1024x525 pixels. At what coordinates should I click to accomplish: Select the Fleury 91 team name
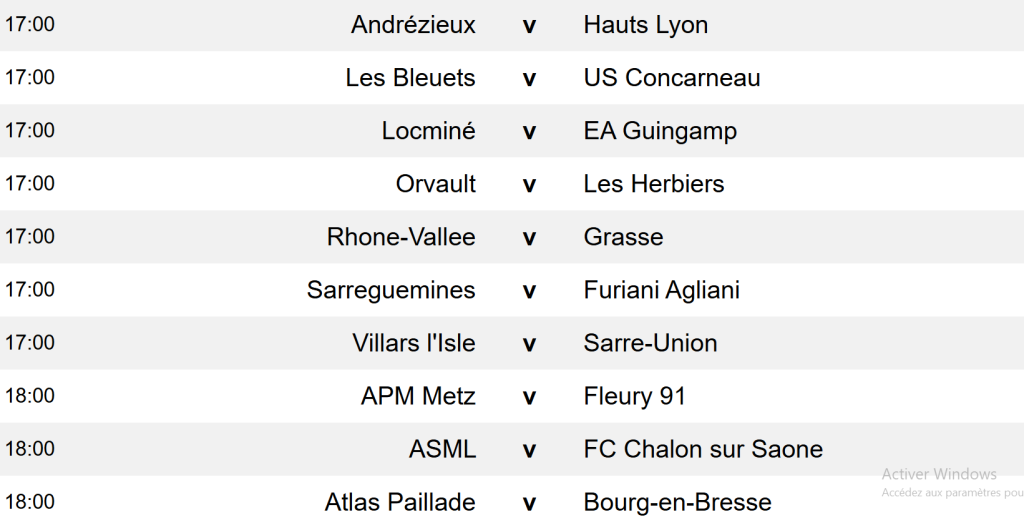pos(634,396)
